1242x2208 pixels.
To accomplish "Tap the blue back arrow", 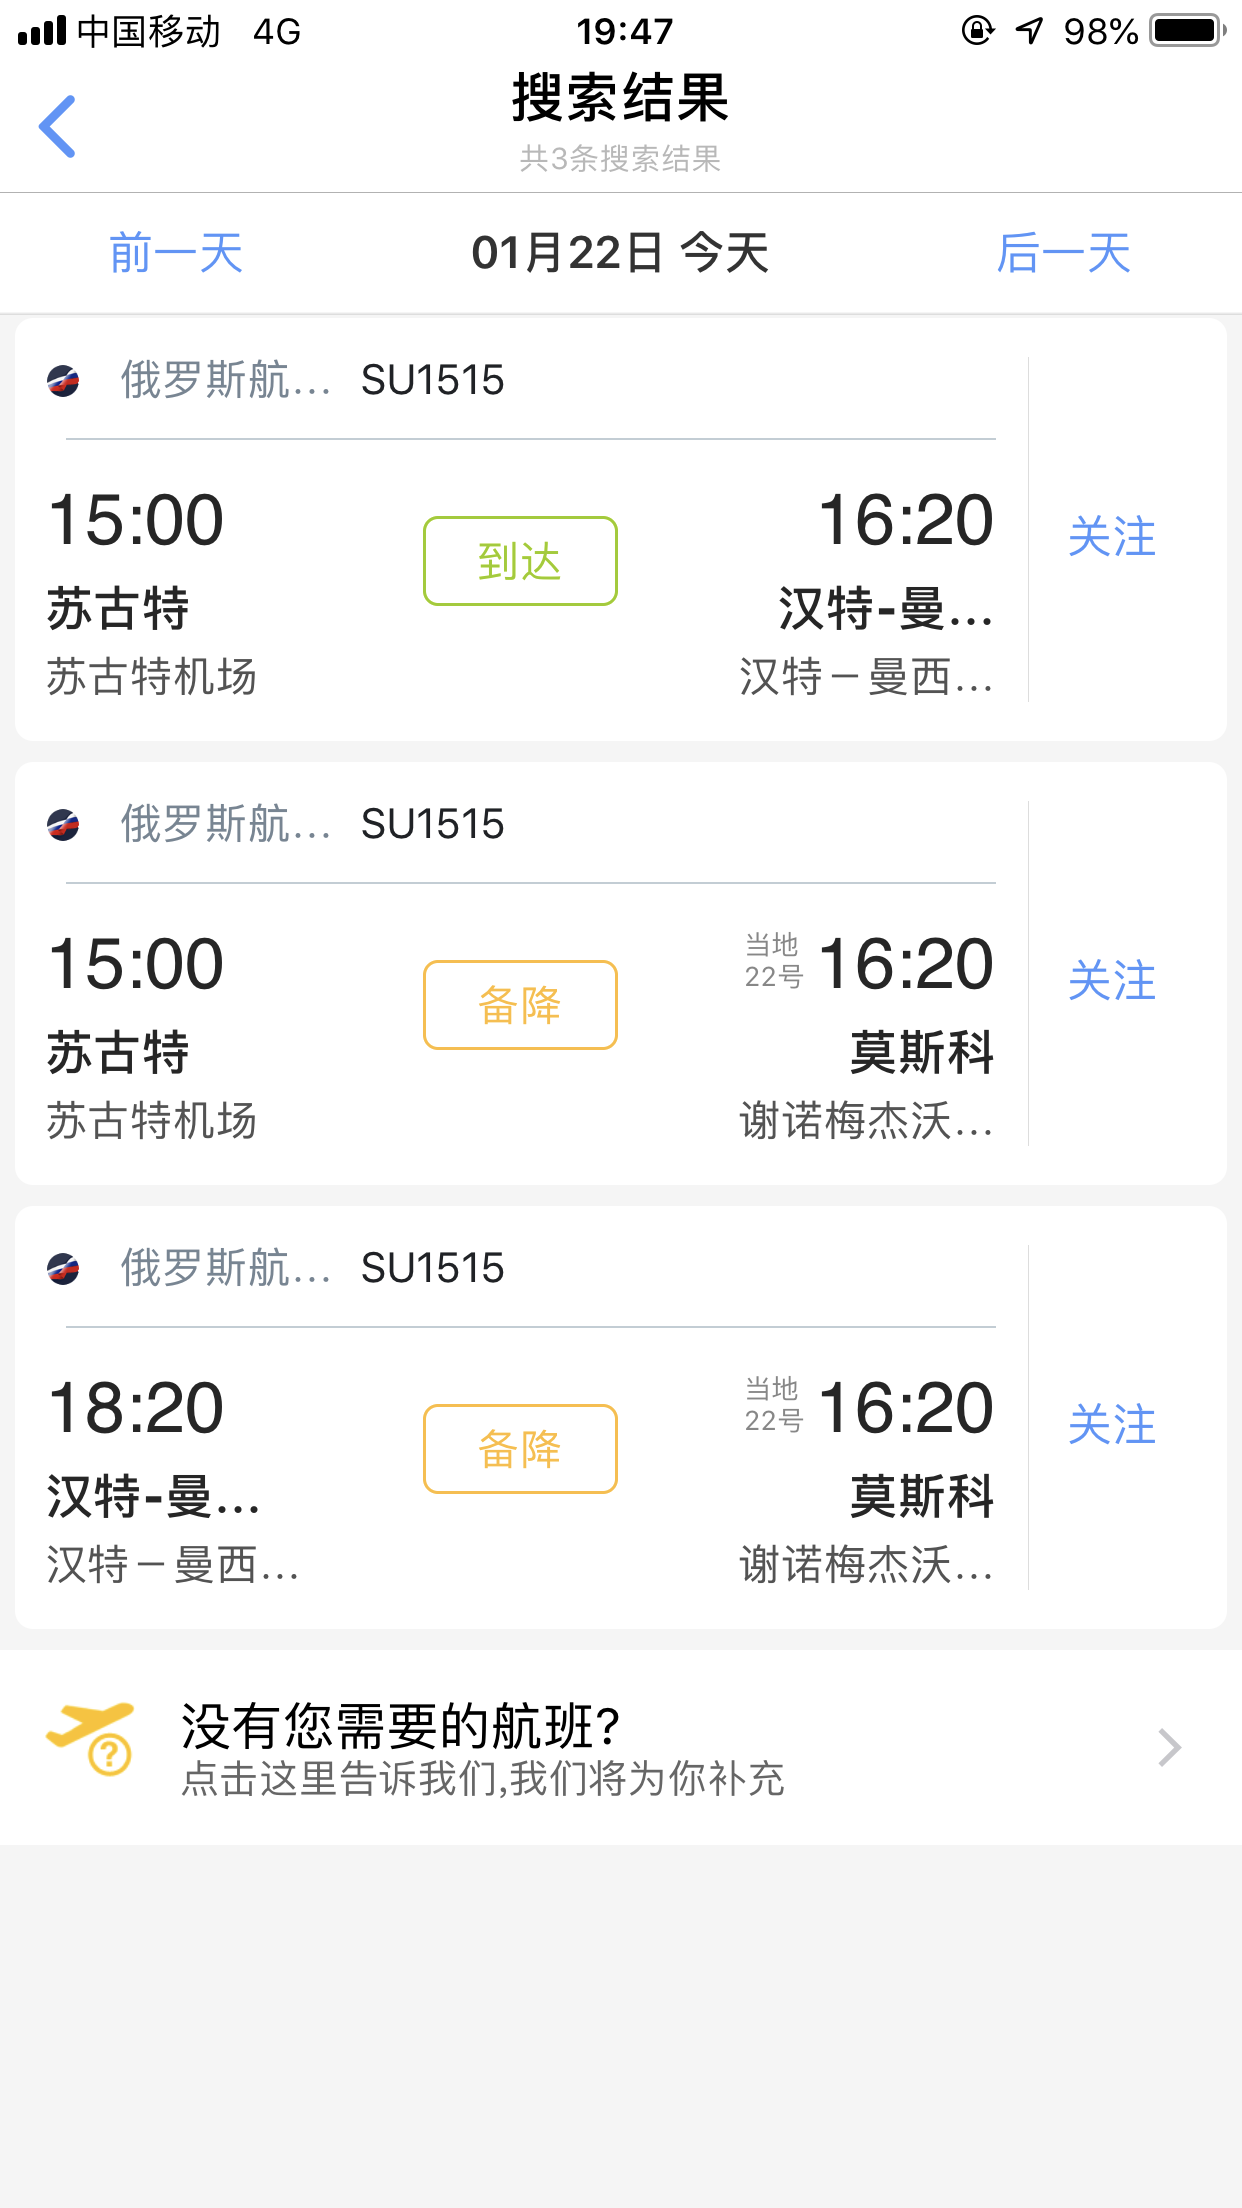I will pyautogui.click(x=58, y=126).
